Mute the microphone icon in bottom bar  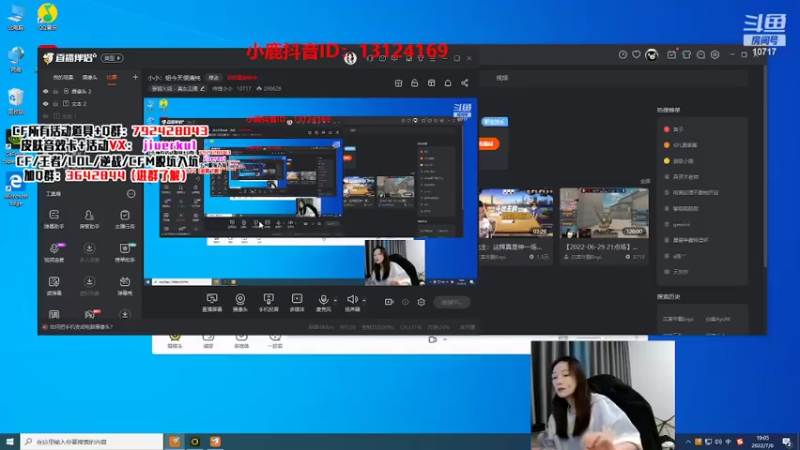coord(323,301)
